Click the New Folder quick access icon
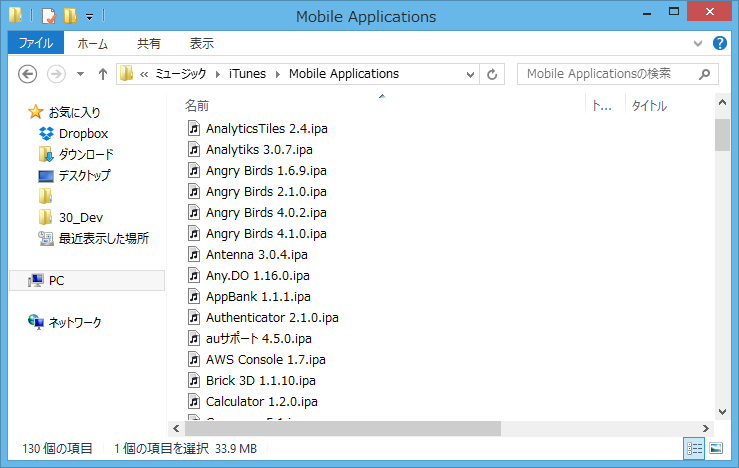 click(x=70, y=16)
